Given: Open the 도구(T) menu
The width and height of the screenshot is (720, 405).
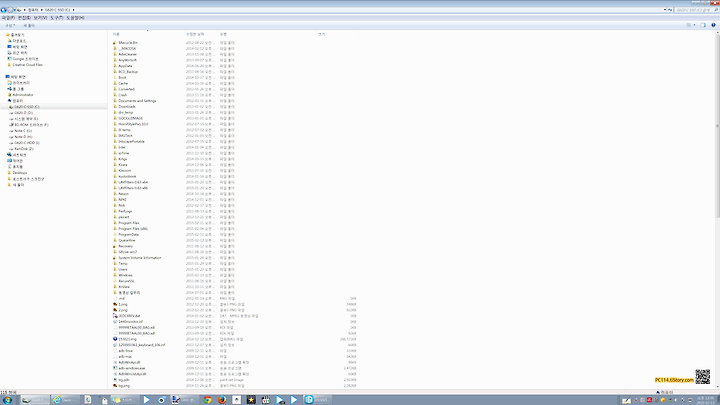Looking at the screenshot, I should click(56, 18).
